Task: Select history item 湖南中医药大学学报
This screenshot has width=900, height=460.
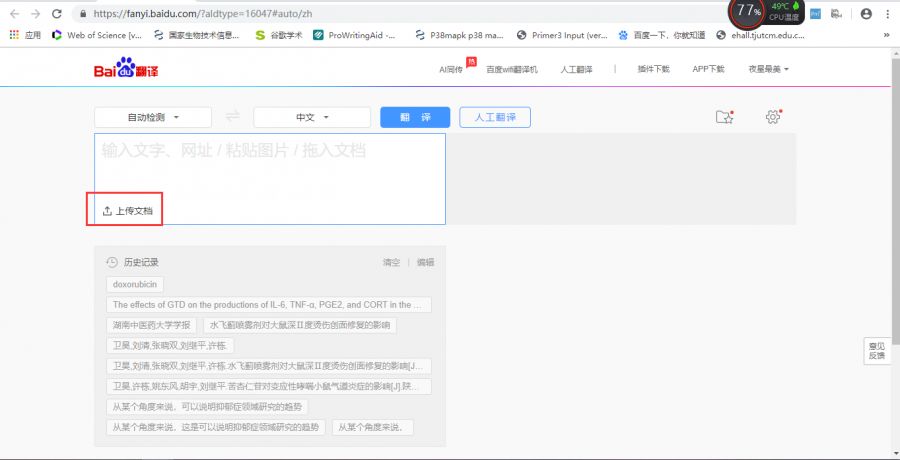Action: pyautogui.click(x=152, y=326)
